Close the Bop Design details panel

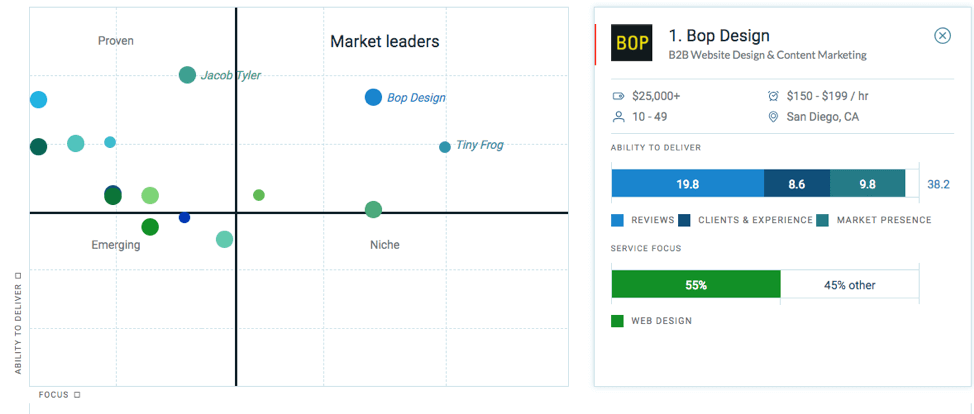pos(942,36)
